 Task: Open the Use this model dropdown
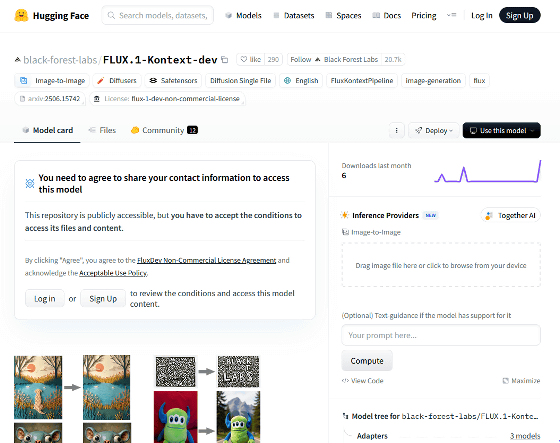501,130
